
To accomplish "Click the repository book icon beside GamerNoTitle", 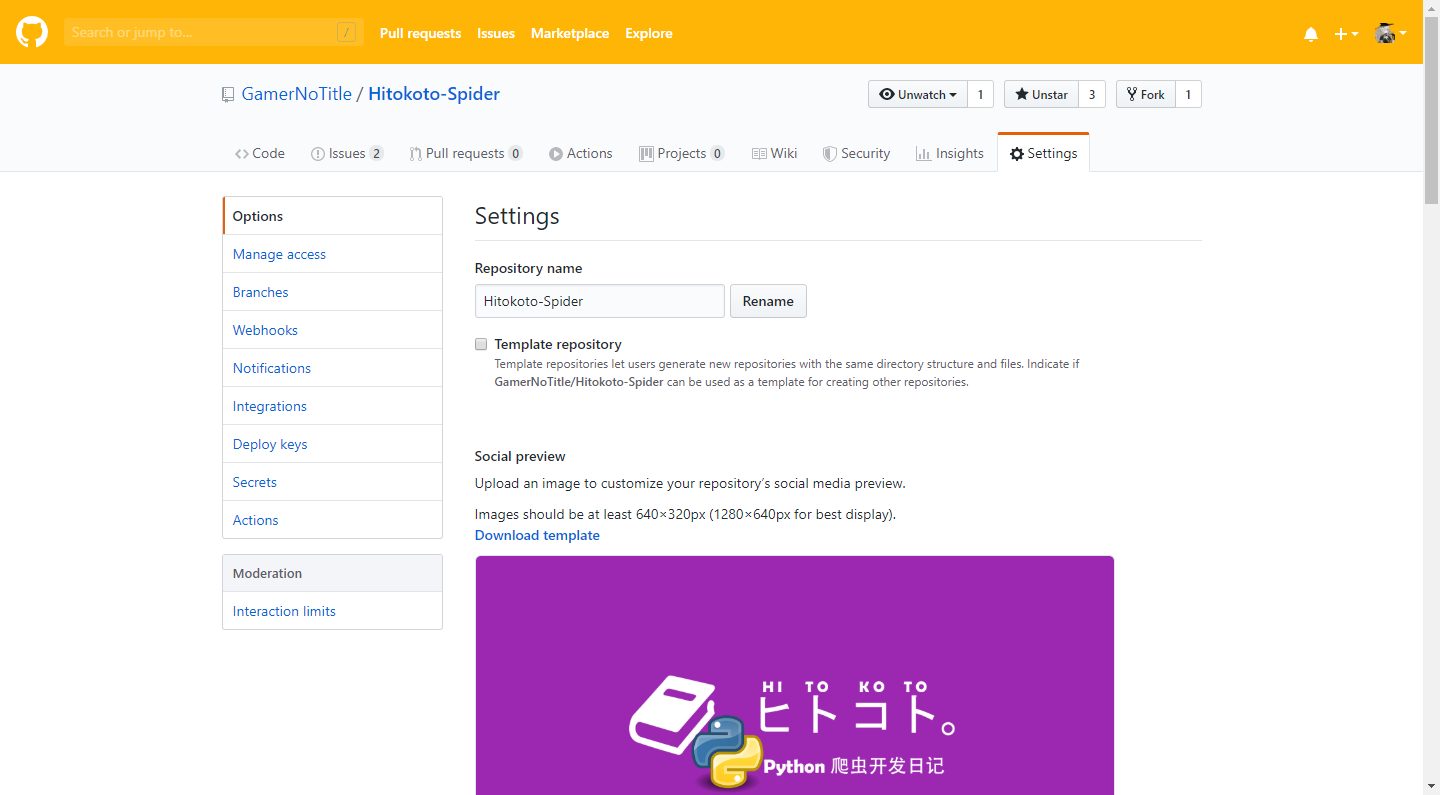I will coord(228,93).
